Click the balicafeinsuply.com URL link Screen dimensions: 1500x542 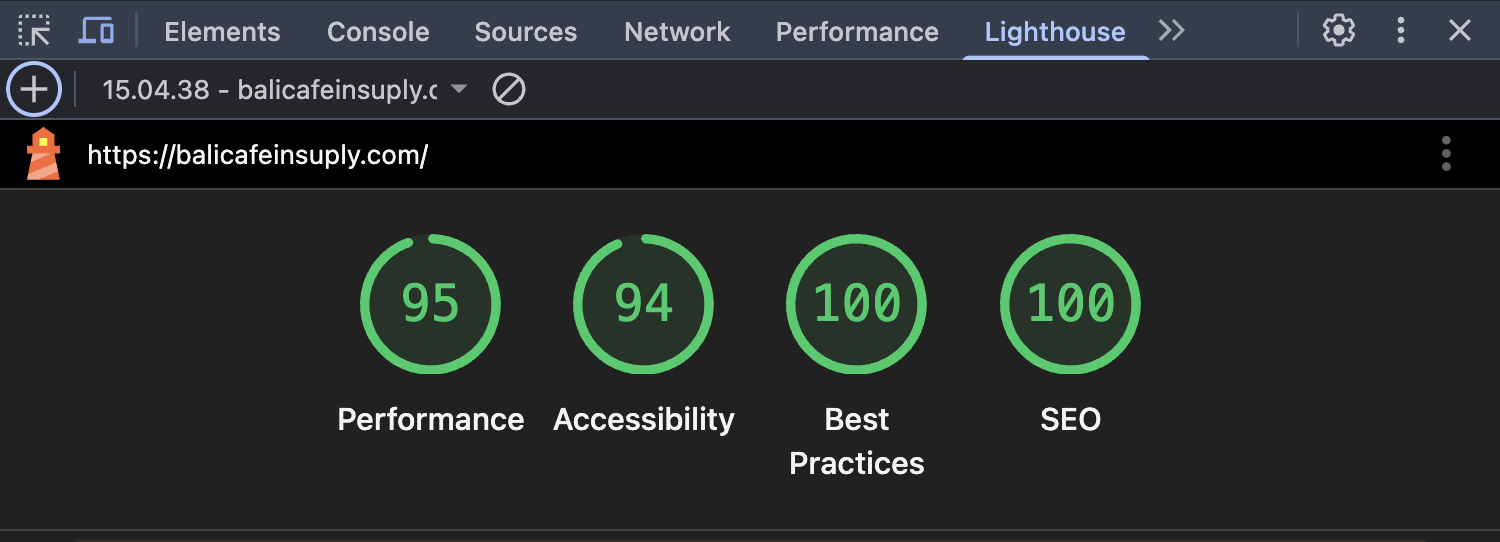pyautogui.click(x=258, y=156)
